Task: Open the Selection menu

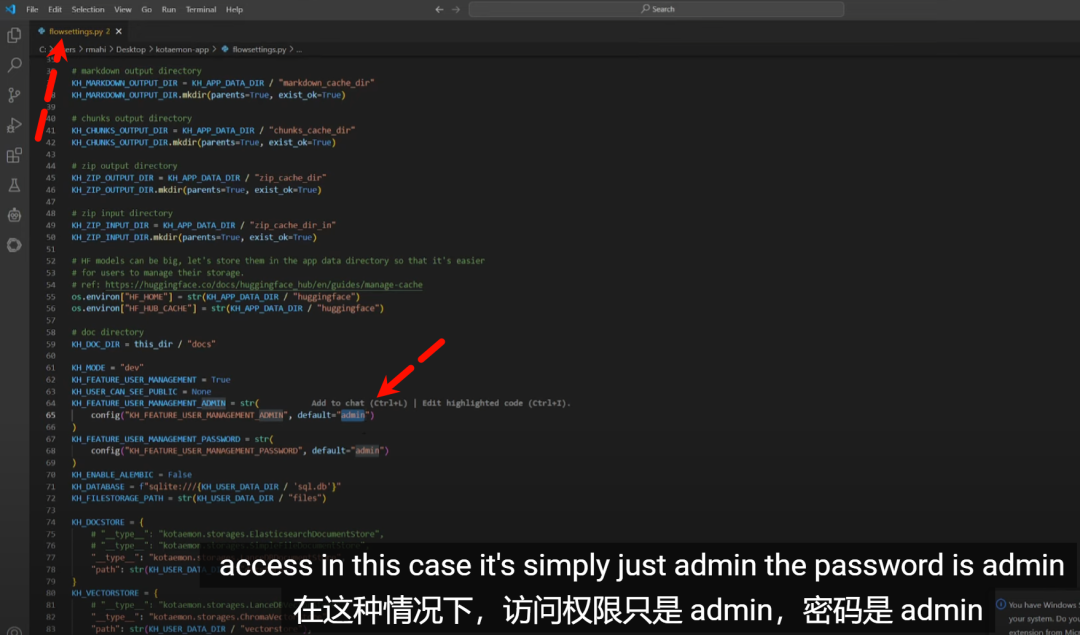Action: [x=88, y=9]
